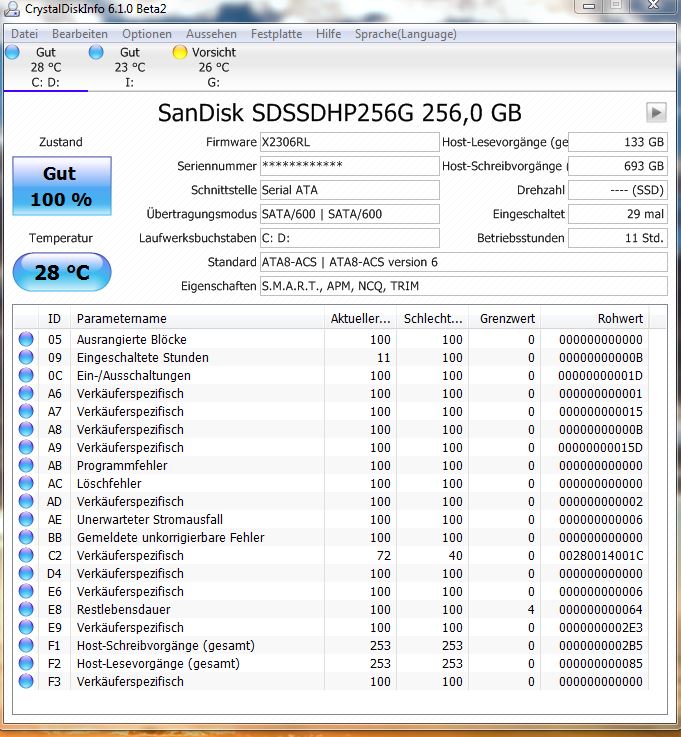The image size is (681, 737).
Task: Sort by the Parametername column header
Action: [x=197, y=318]
